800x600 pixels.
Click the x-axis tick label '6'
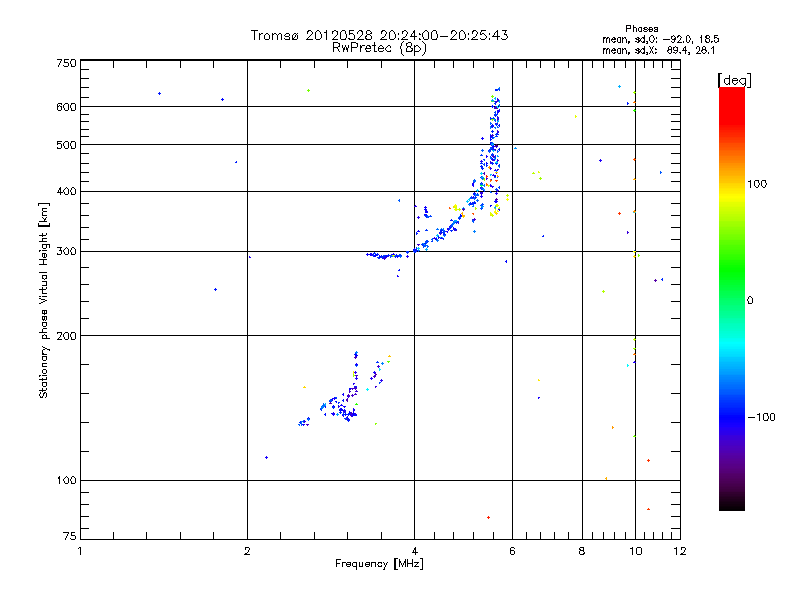click(513, 551)
